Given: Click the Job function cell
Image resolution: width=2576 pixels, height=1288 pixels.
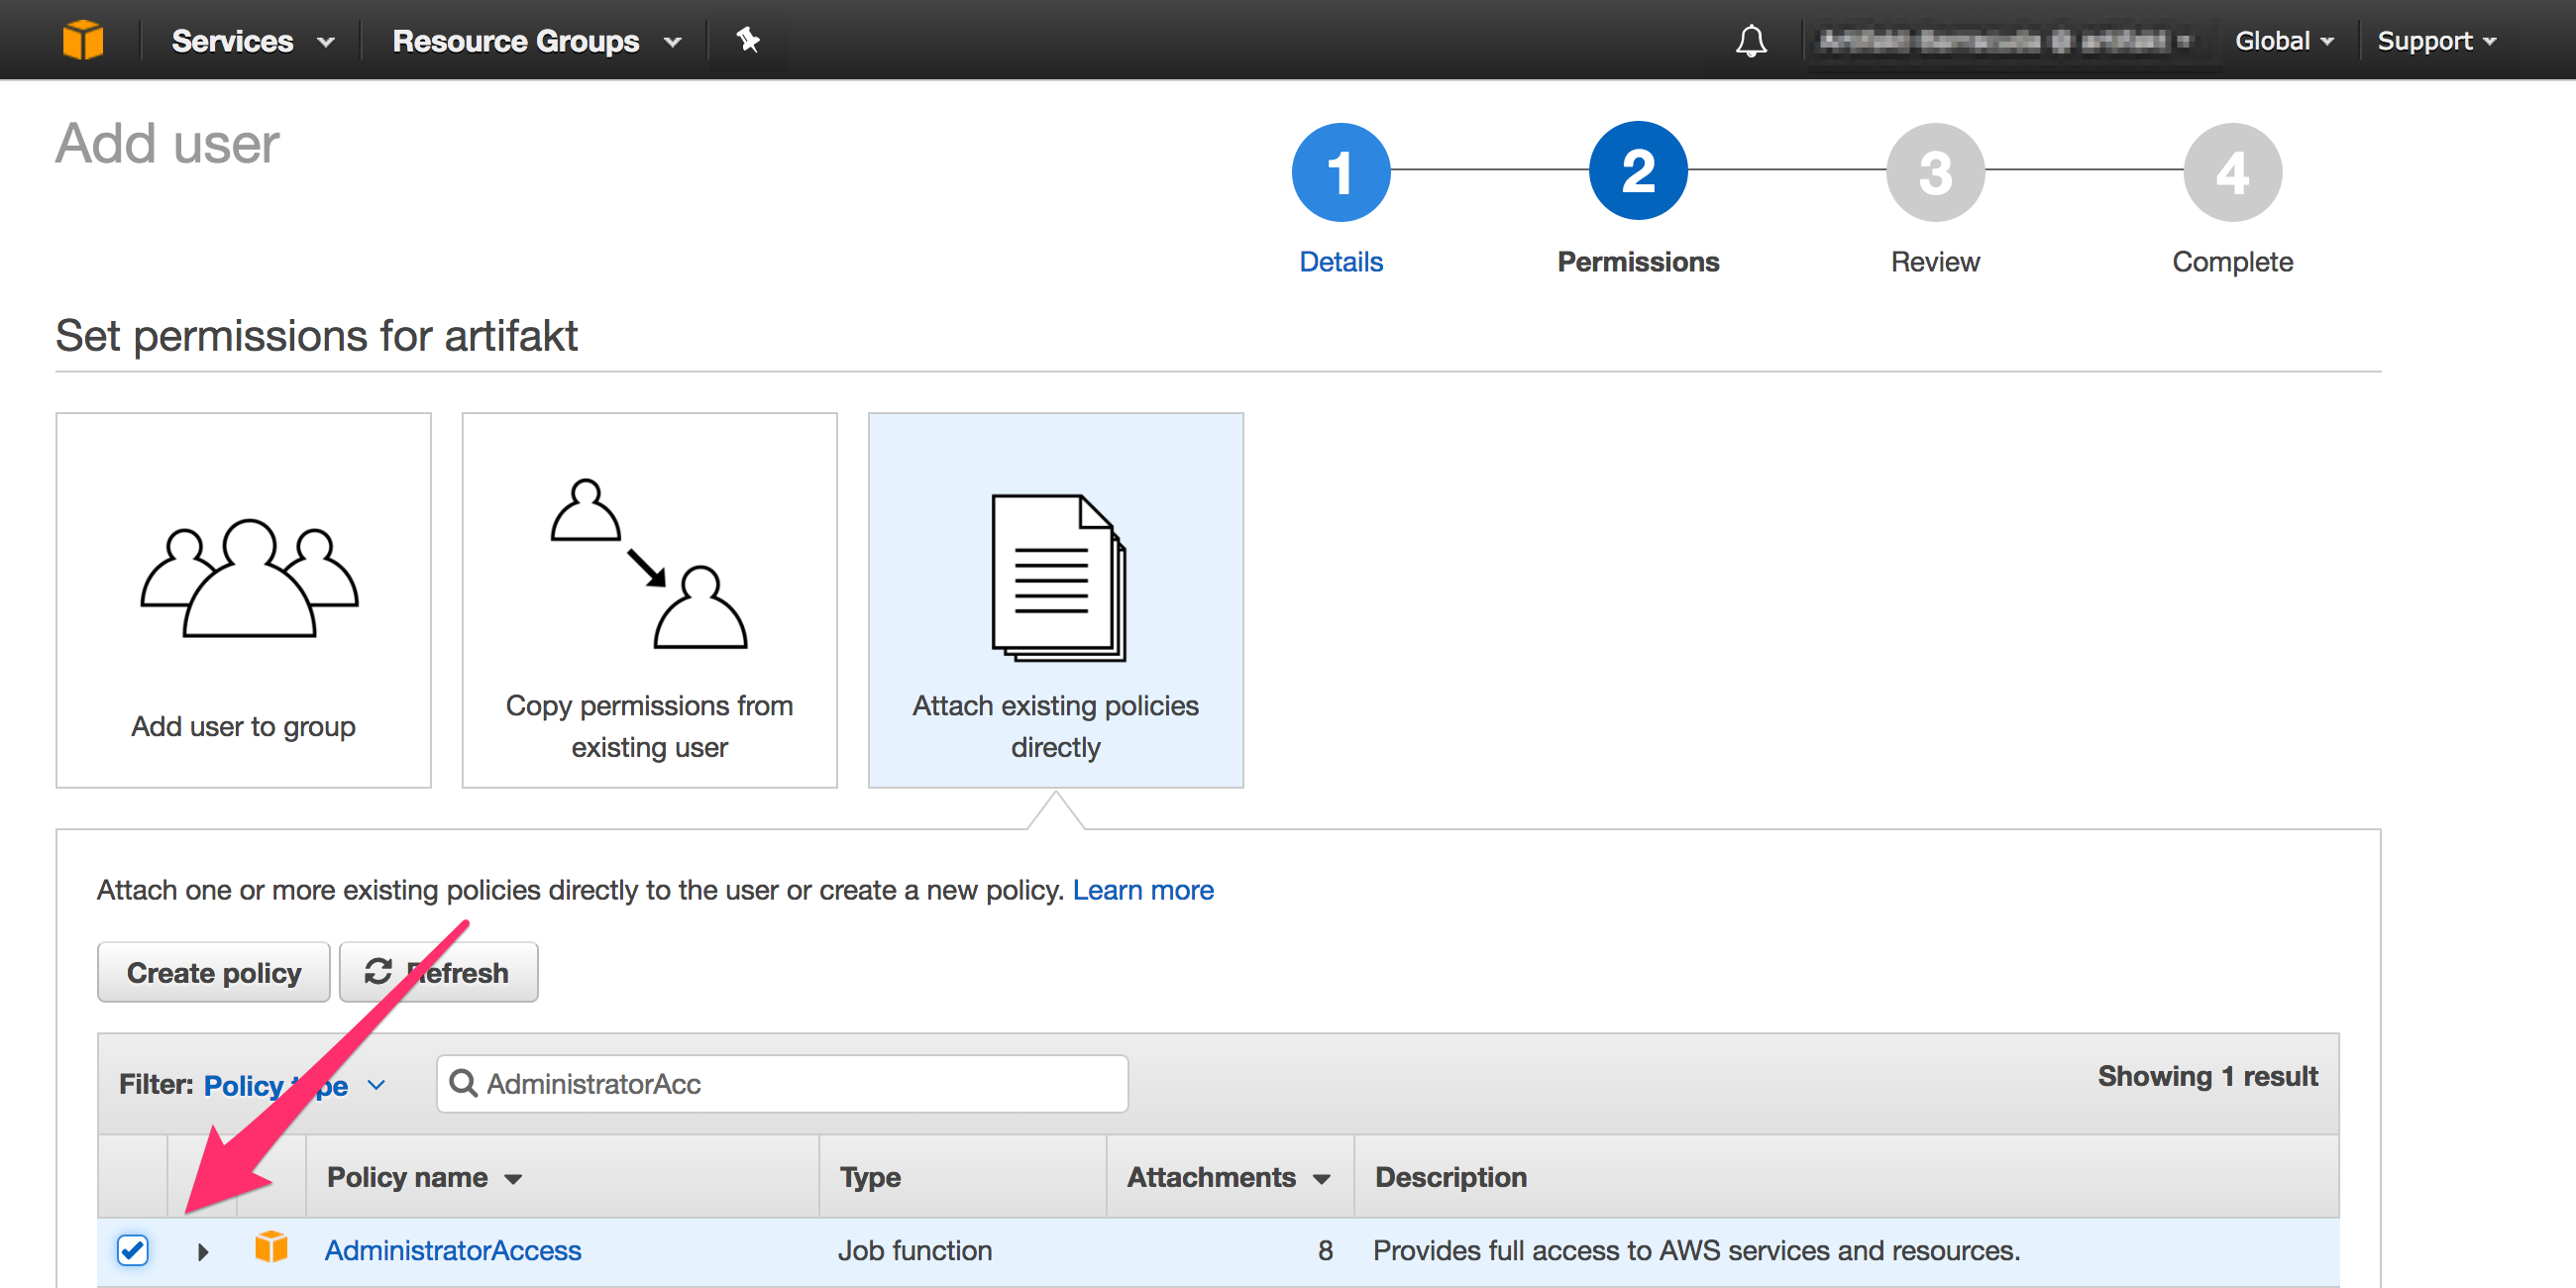Looking at the screenshot, I should coord(914,1250).
